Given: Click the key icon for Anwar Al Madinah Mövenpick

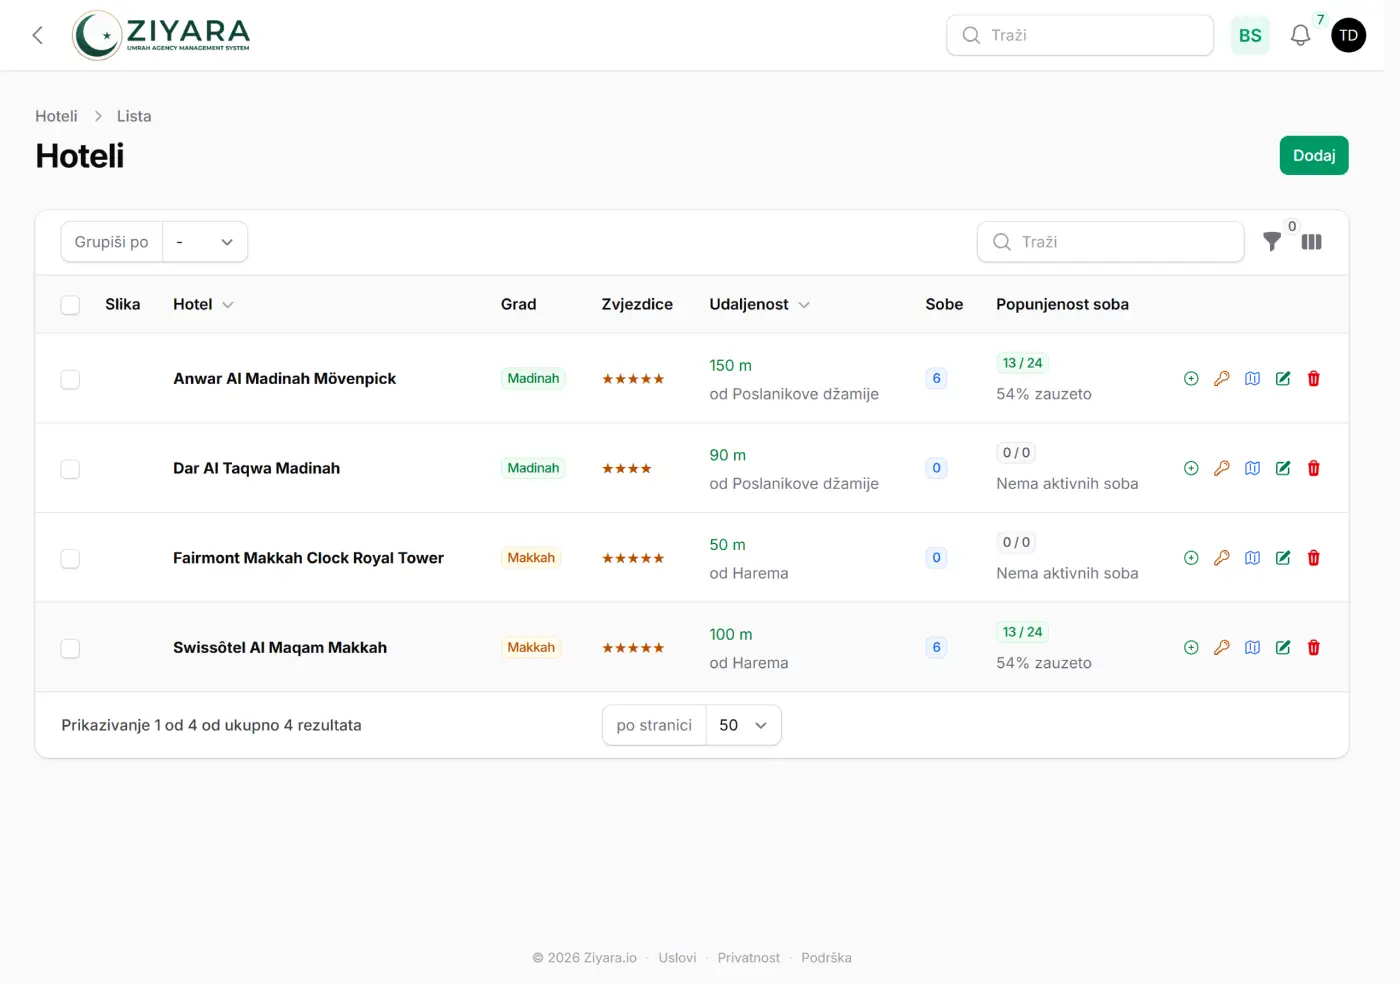Looking at the screenshot, I should pos(1222,379).
